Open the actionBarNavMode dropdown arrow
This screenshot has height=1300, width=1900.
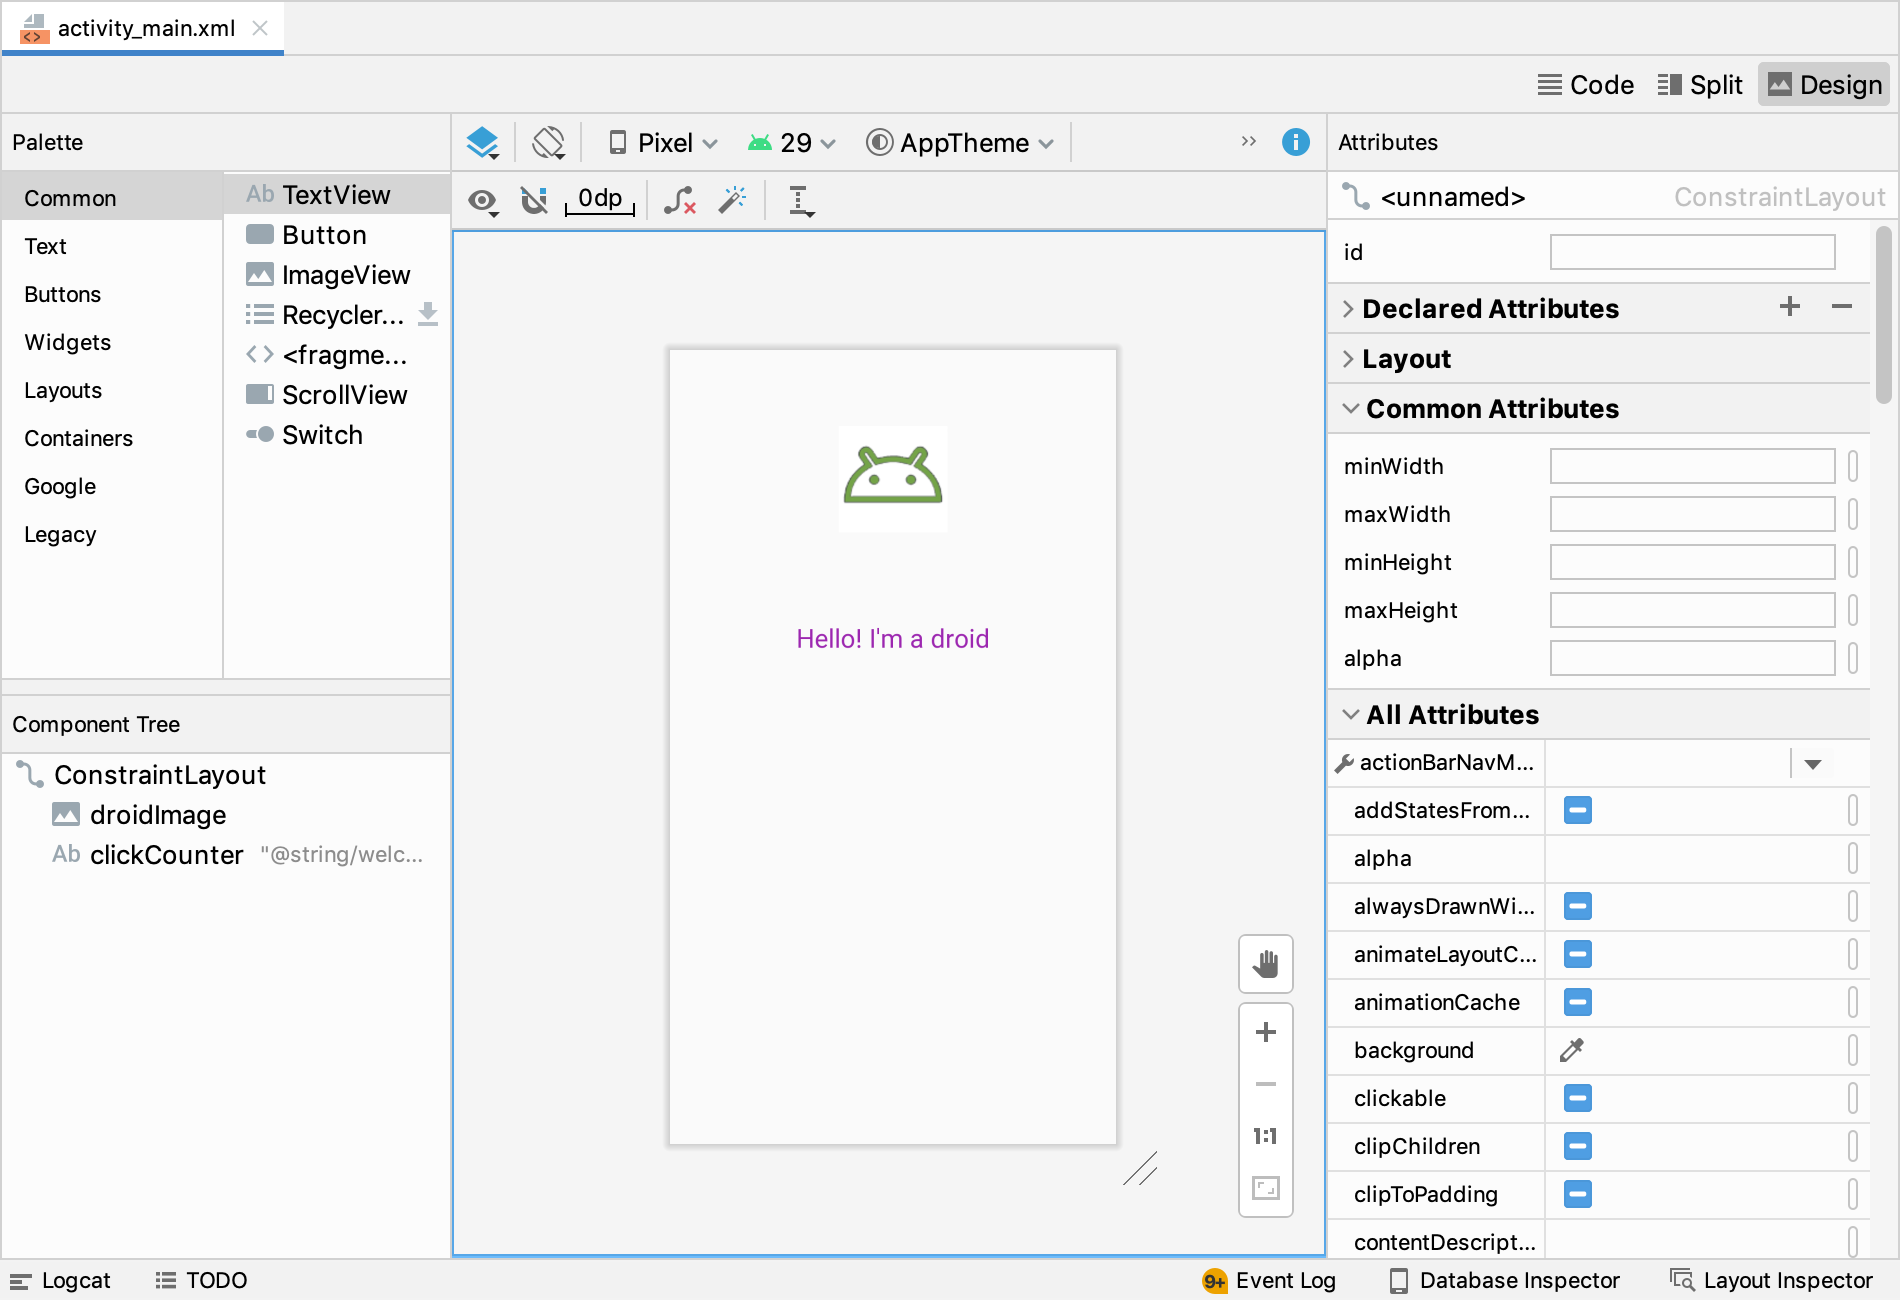(x=1813, y=764)
